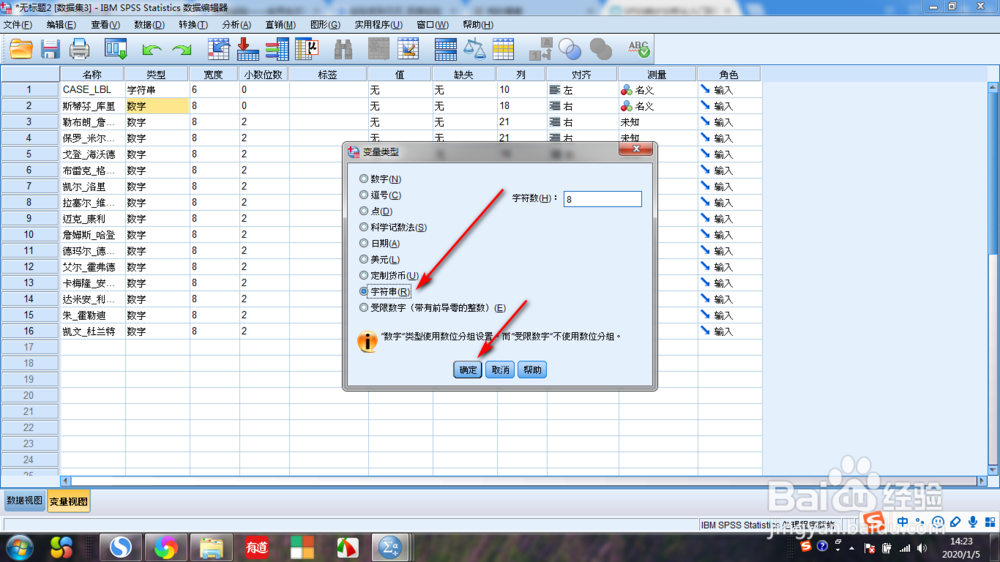Select the 受限数字 (E) radio option
Image resolution: width=1000 pixels, height=562 pixels.
pyautogui.click(x=432, y=307)
